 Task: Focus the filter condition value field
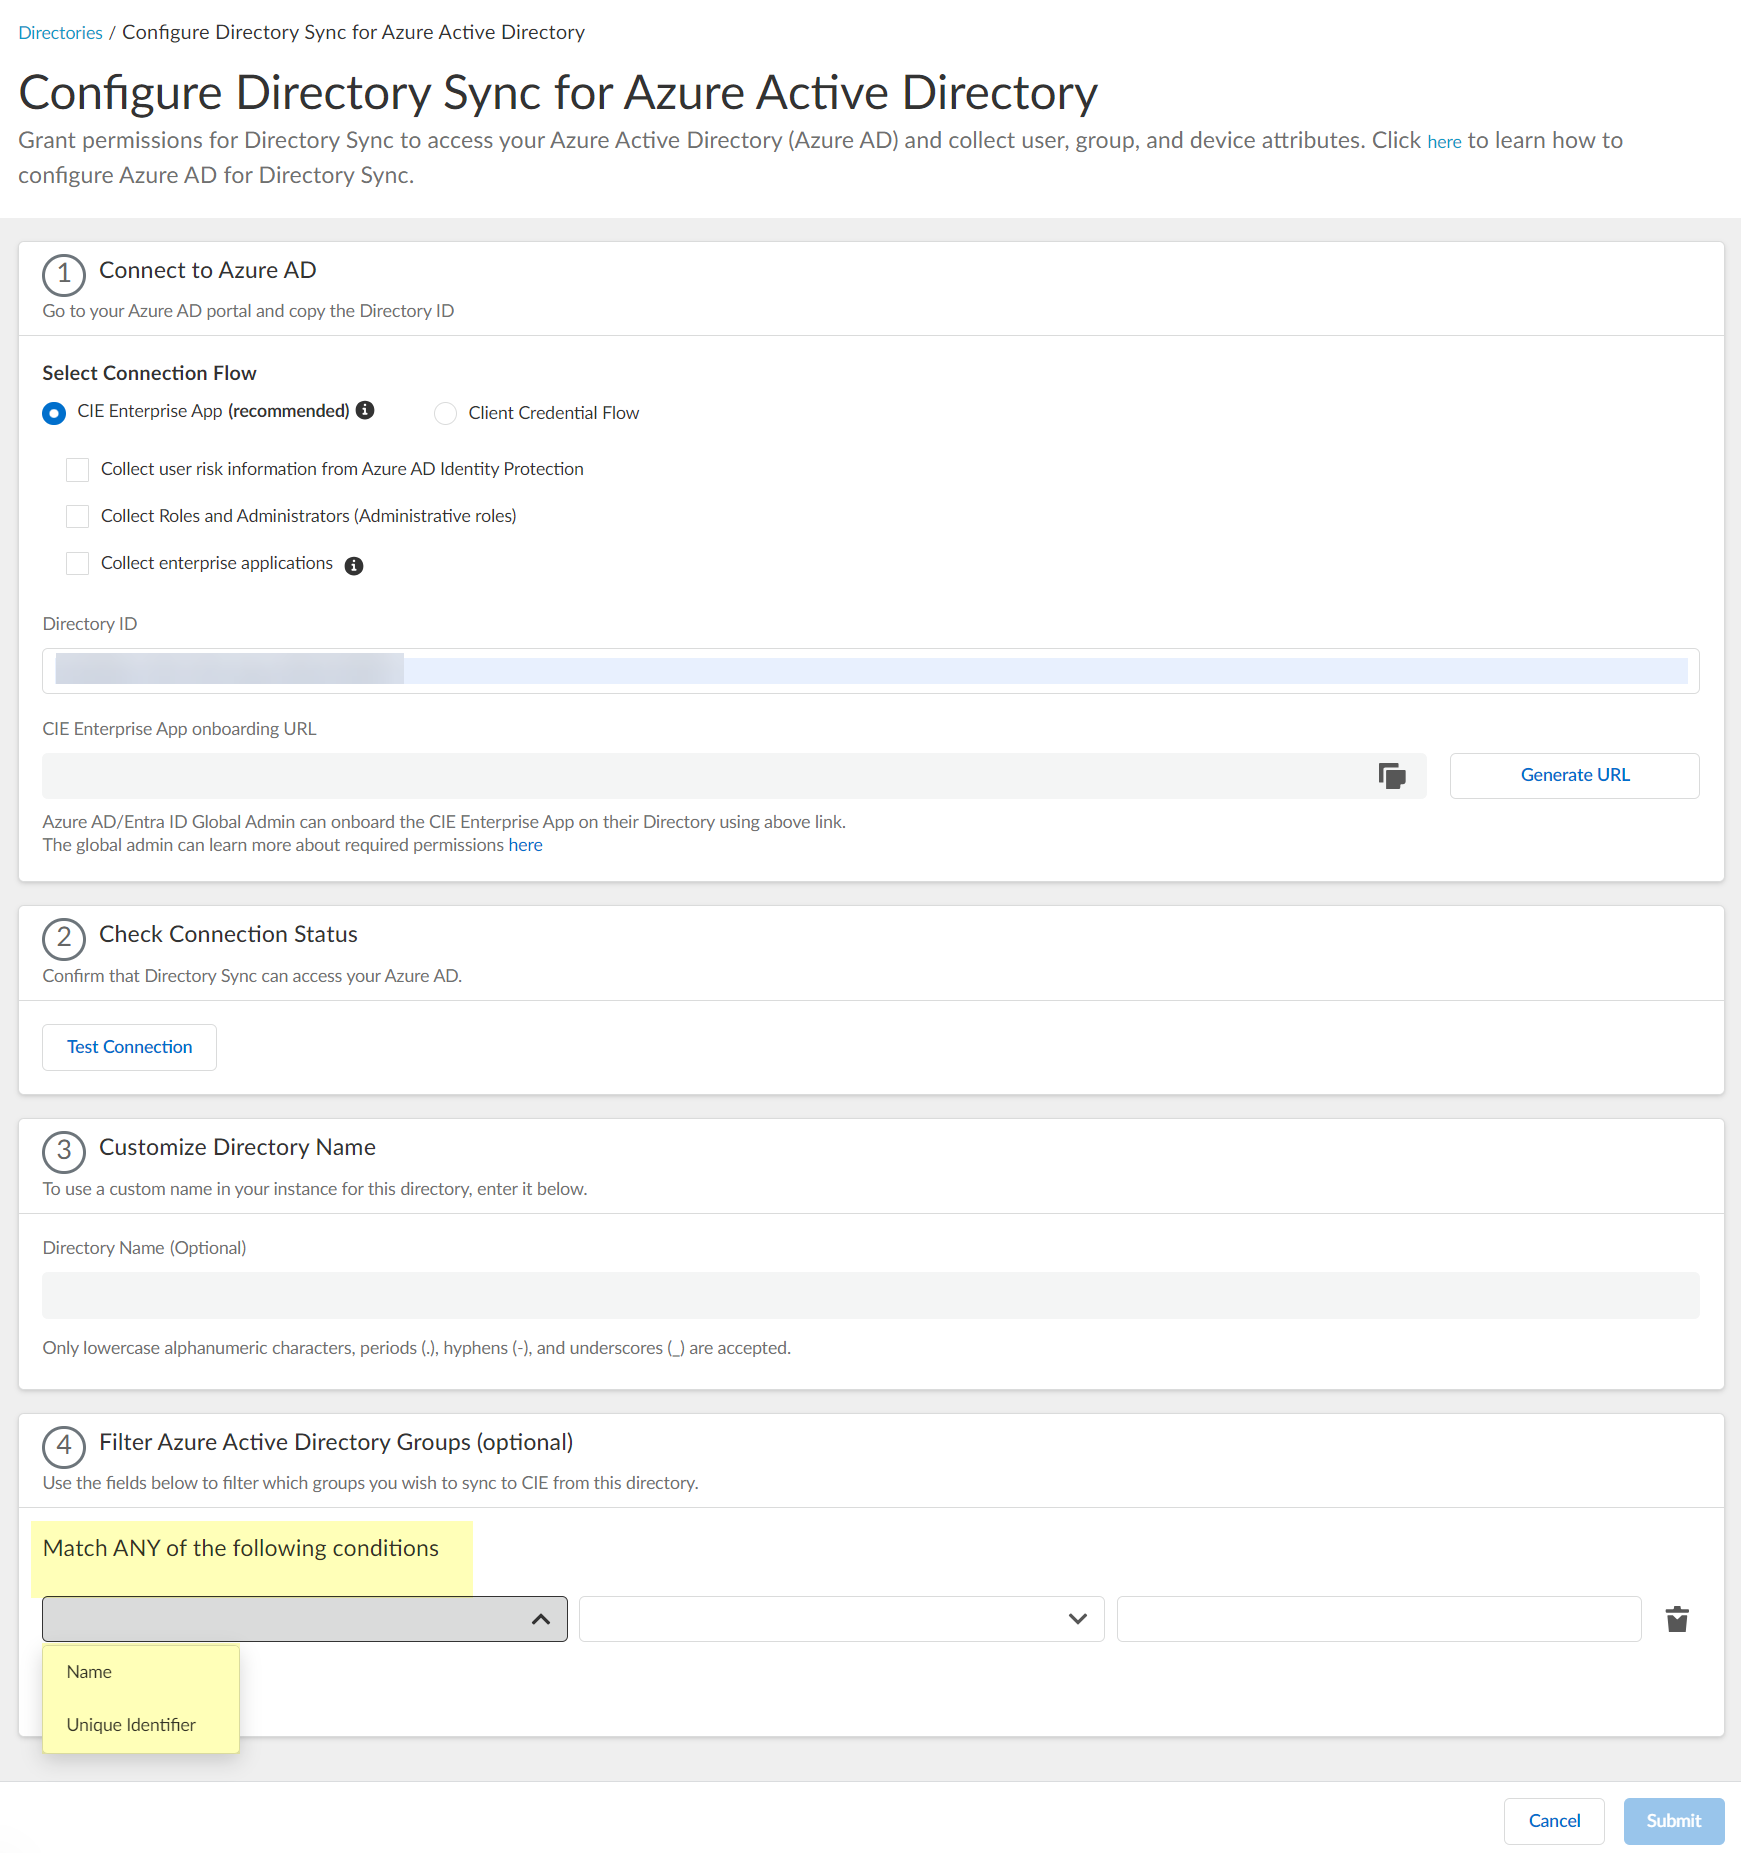pyautogui.click(x=1379, y=1619)
